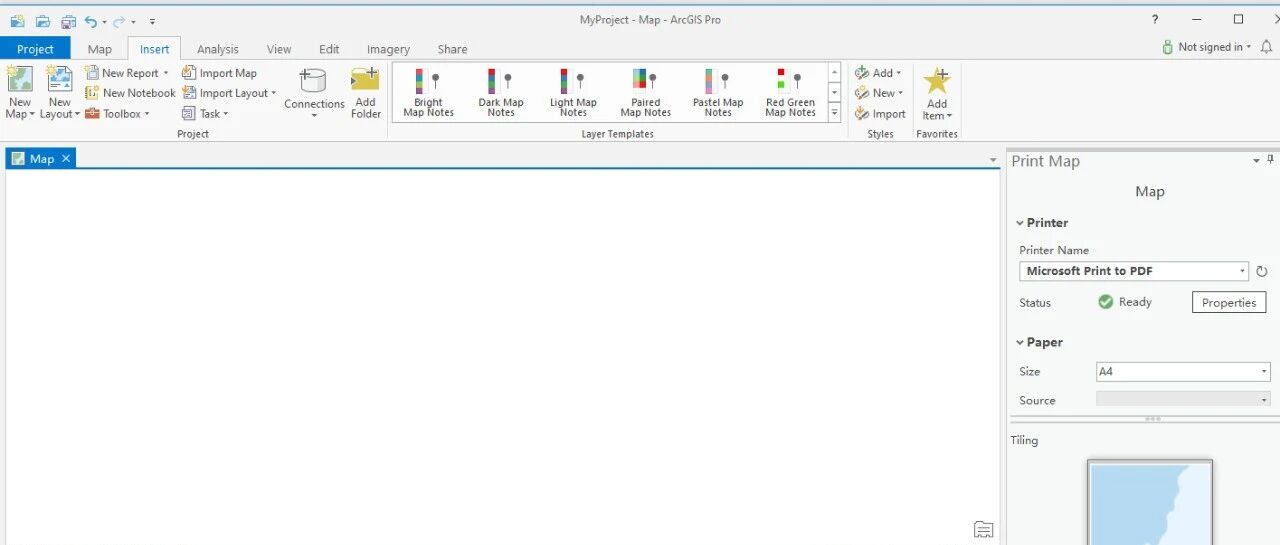This screenshot has width=1280, height=545.
Task: Collapse the Printer section
Action: point(1020,223)
